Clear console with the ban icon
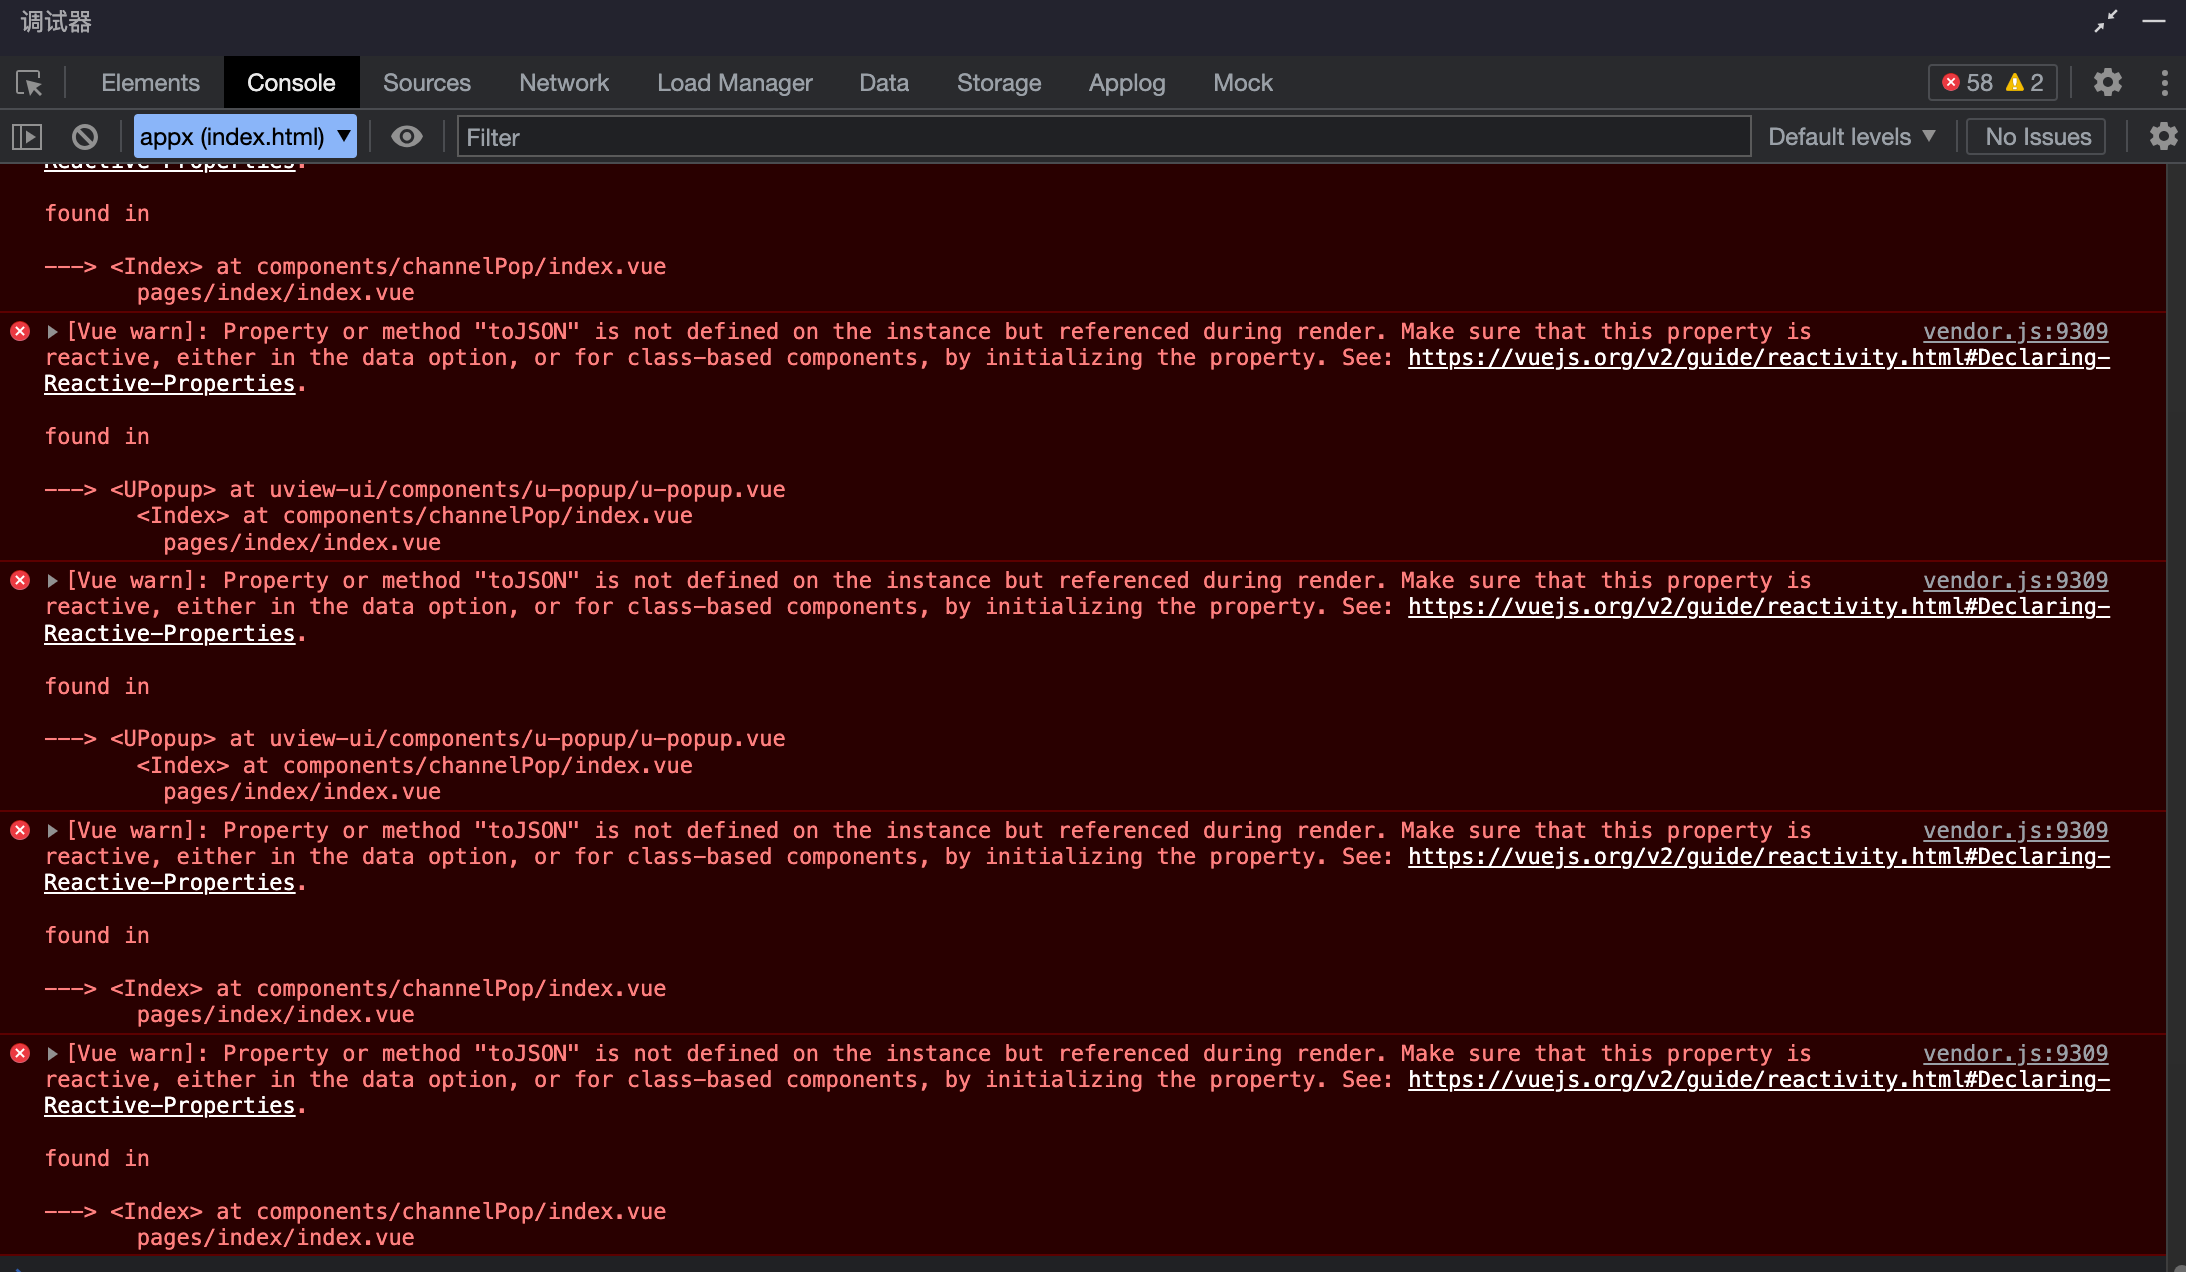 (85, 137)
